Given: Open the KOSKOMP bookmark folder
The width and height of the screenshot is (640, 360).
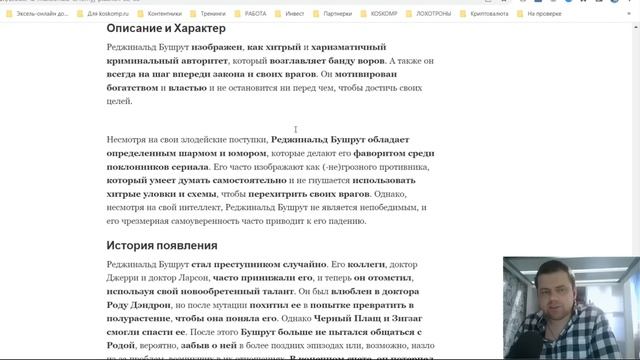Looking at the screenshot, I should coord(379,14).
